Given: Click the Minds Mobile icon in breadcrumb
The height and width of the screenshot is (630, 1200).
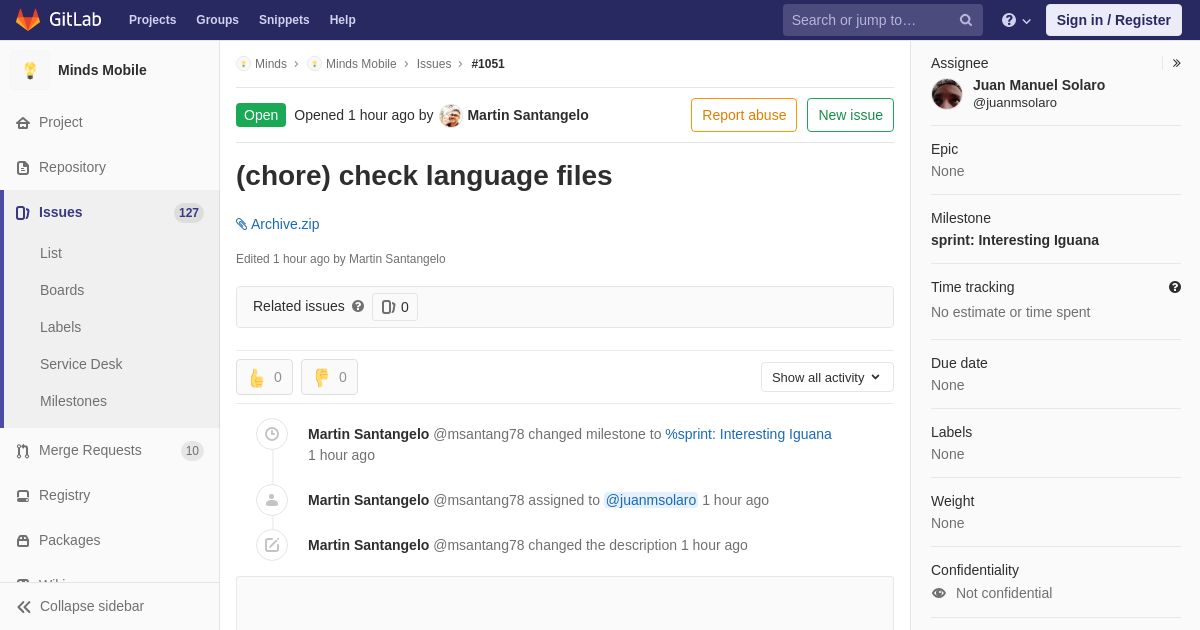Looking at the screenshot, I should point(314,64).
